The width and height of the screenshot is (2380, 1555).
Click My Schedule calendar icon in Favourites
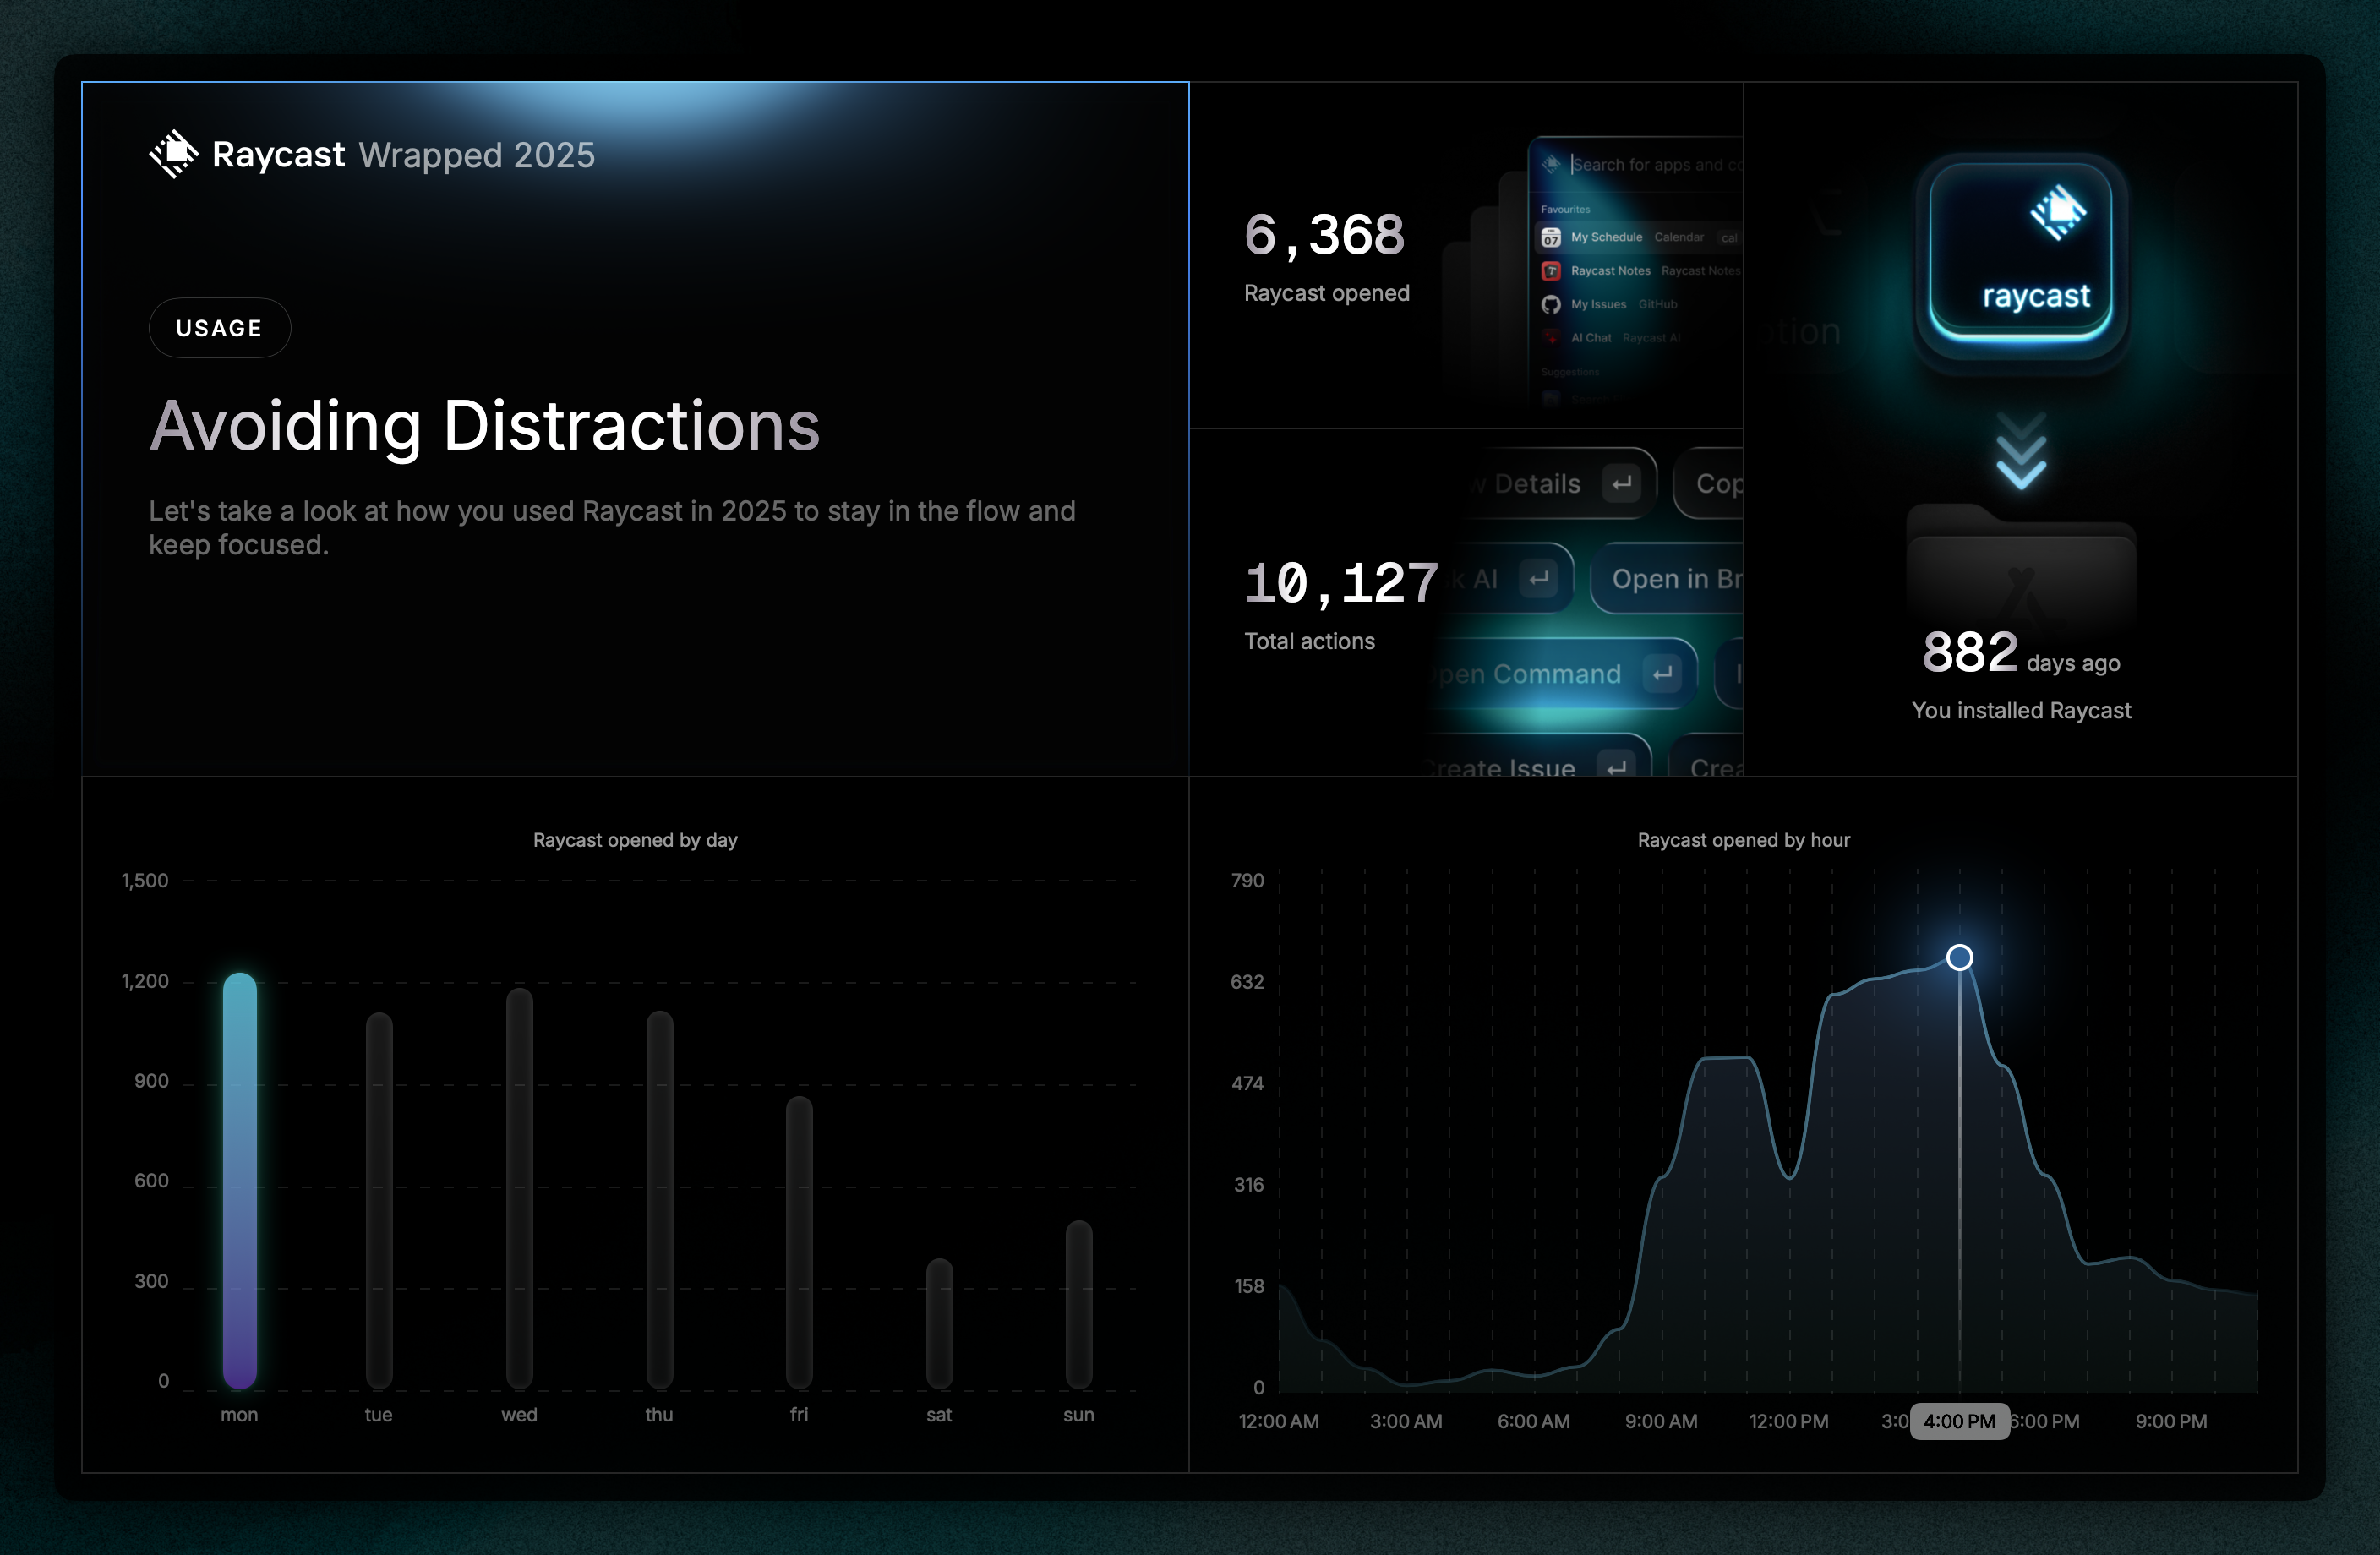[x=1551, y=238]
